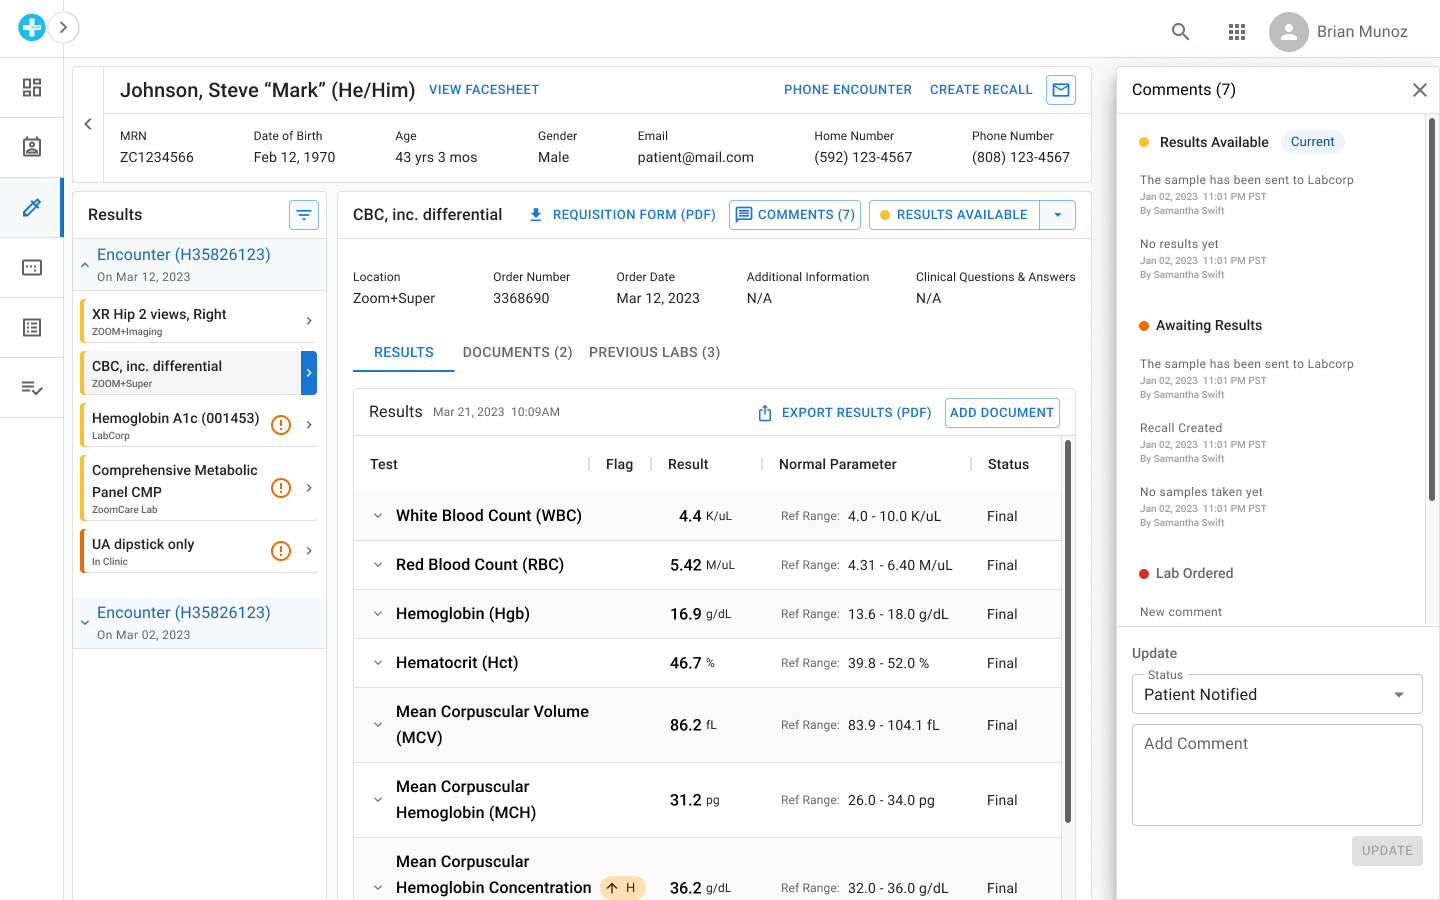Switch to the Documents (2) tab
This screenshot has height=900, width=1440.
tap(517, 352)
